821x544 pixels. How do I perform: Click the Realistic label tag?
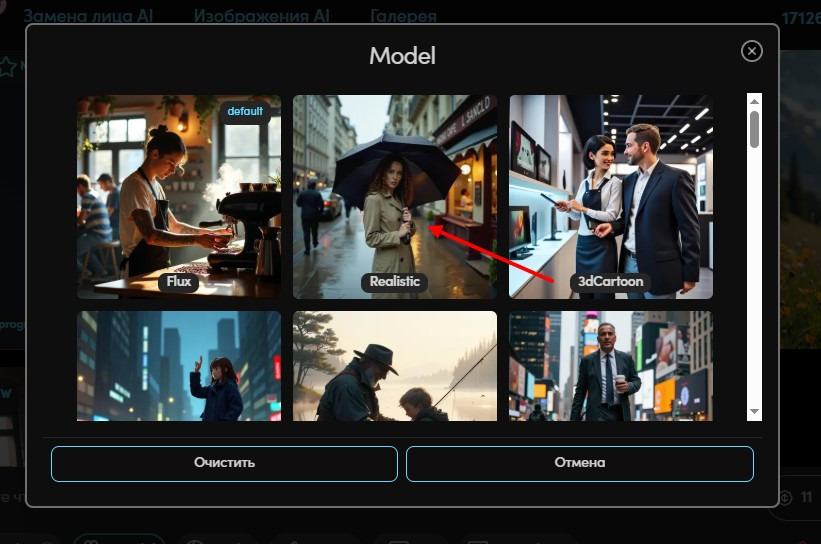tap(394, 282)
